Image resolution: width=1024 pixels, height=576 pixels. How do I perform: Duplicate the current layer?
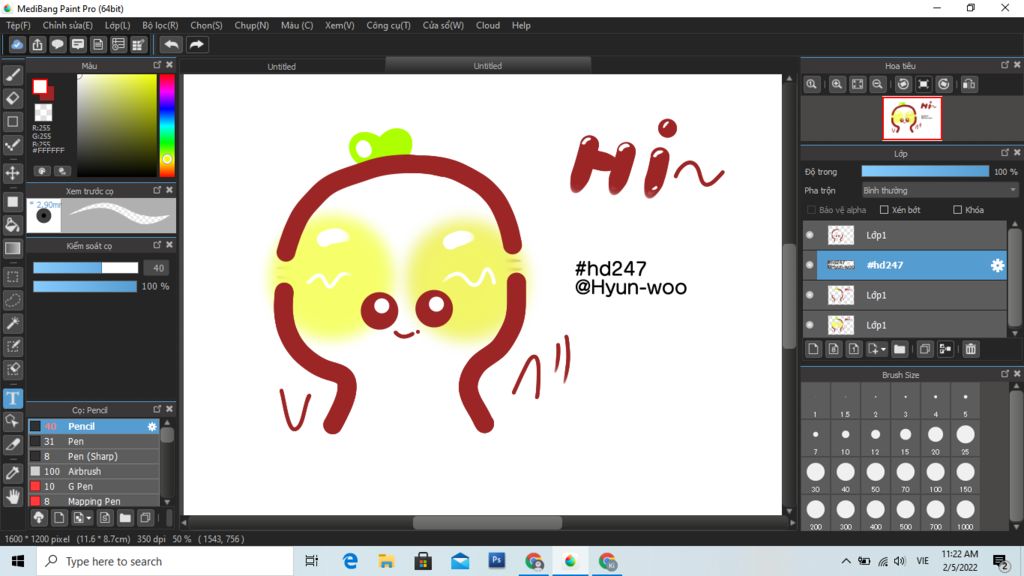click(x=924, y=349)
